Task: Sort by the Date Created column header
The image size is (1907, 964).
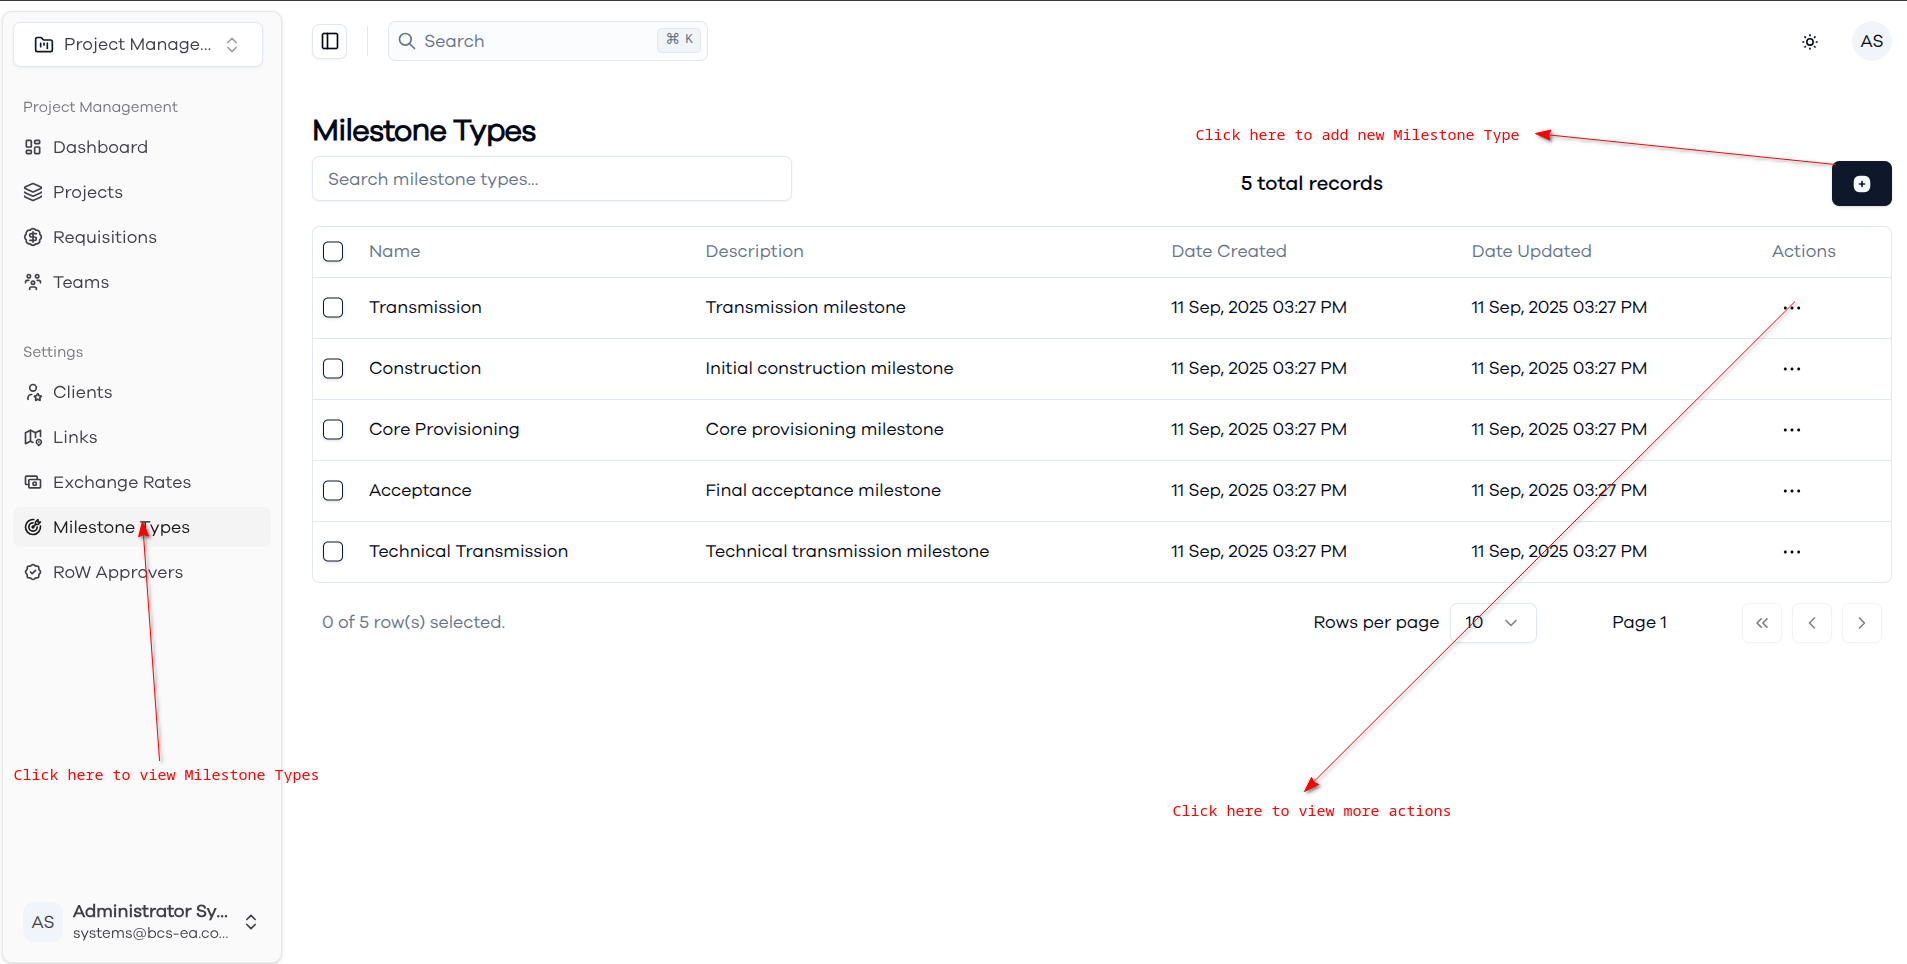Action: [x=1229, y=251]
